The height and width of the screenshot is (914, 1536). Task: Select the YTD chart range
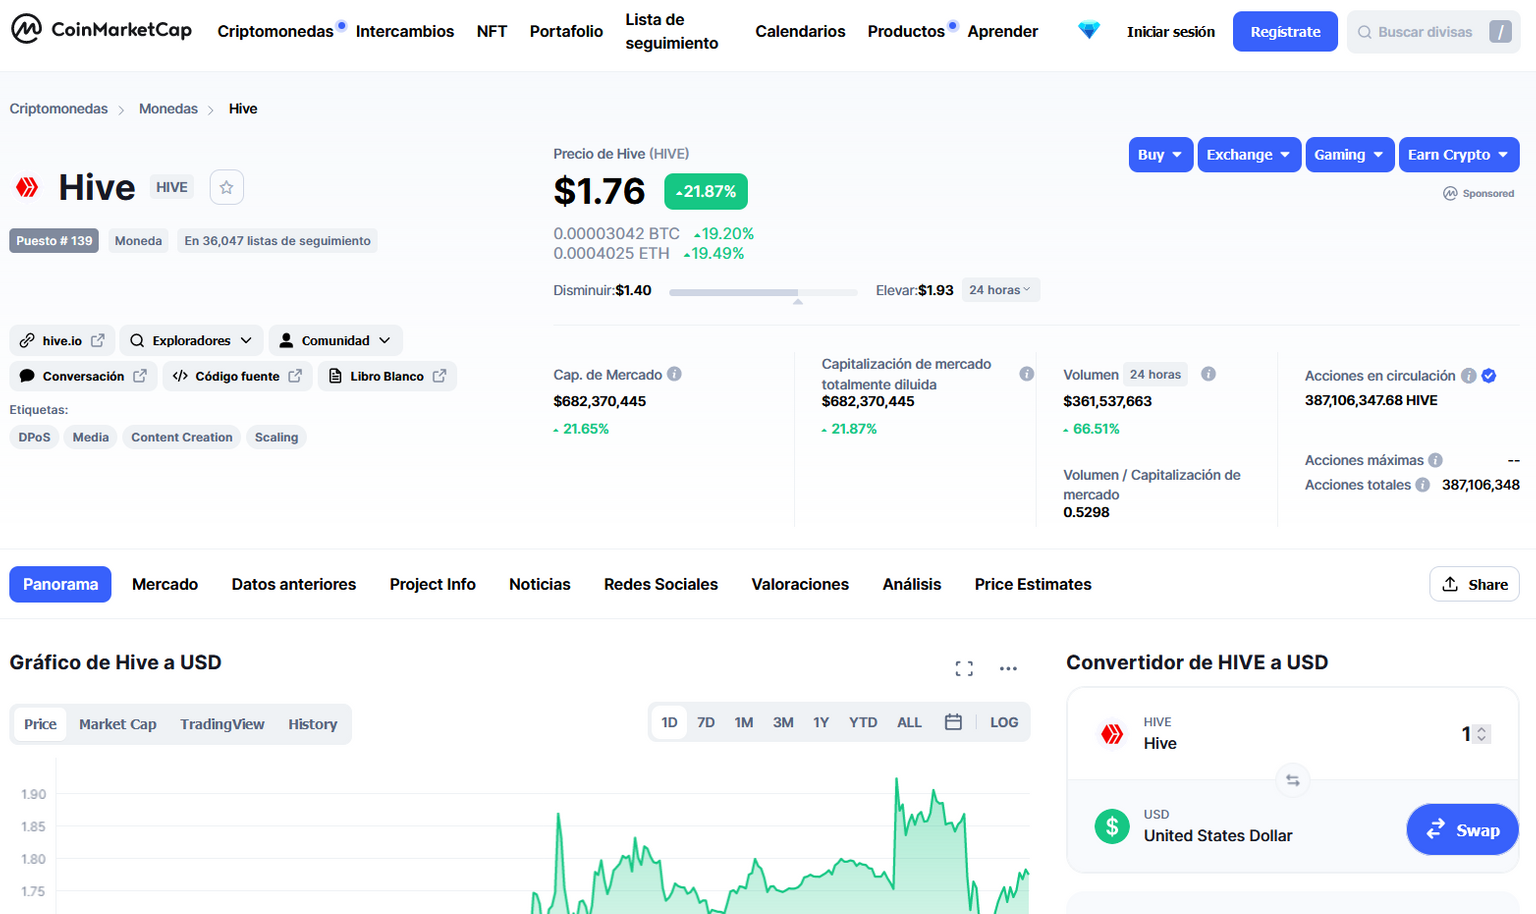point(863,722)
